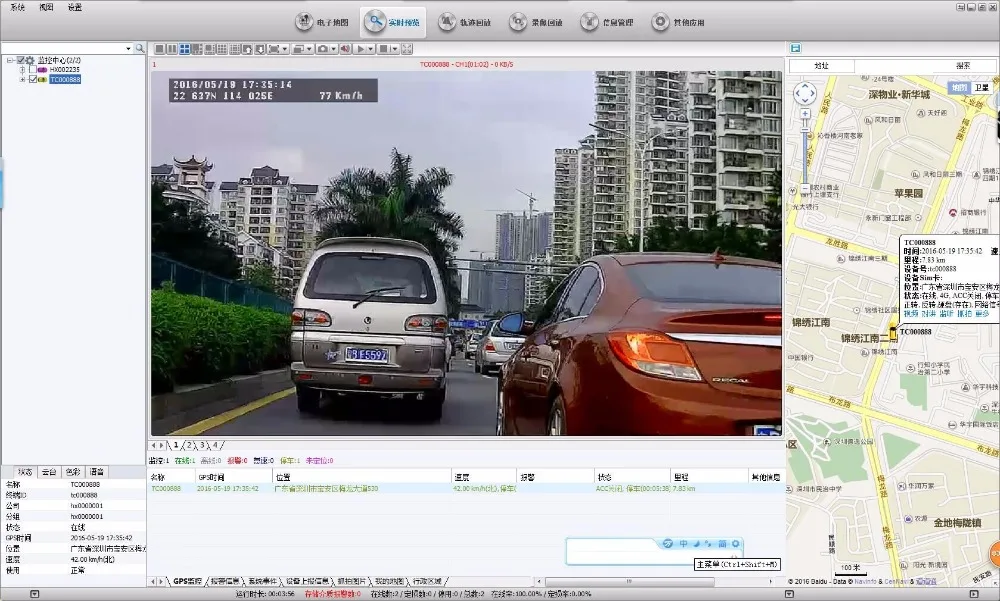Open the 系统 menu

17,8
